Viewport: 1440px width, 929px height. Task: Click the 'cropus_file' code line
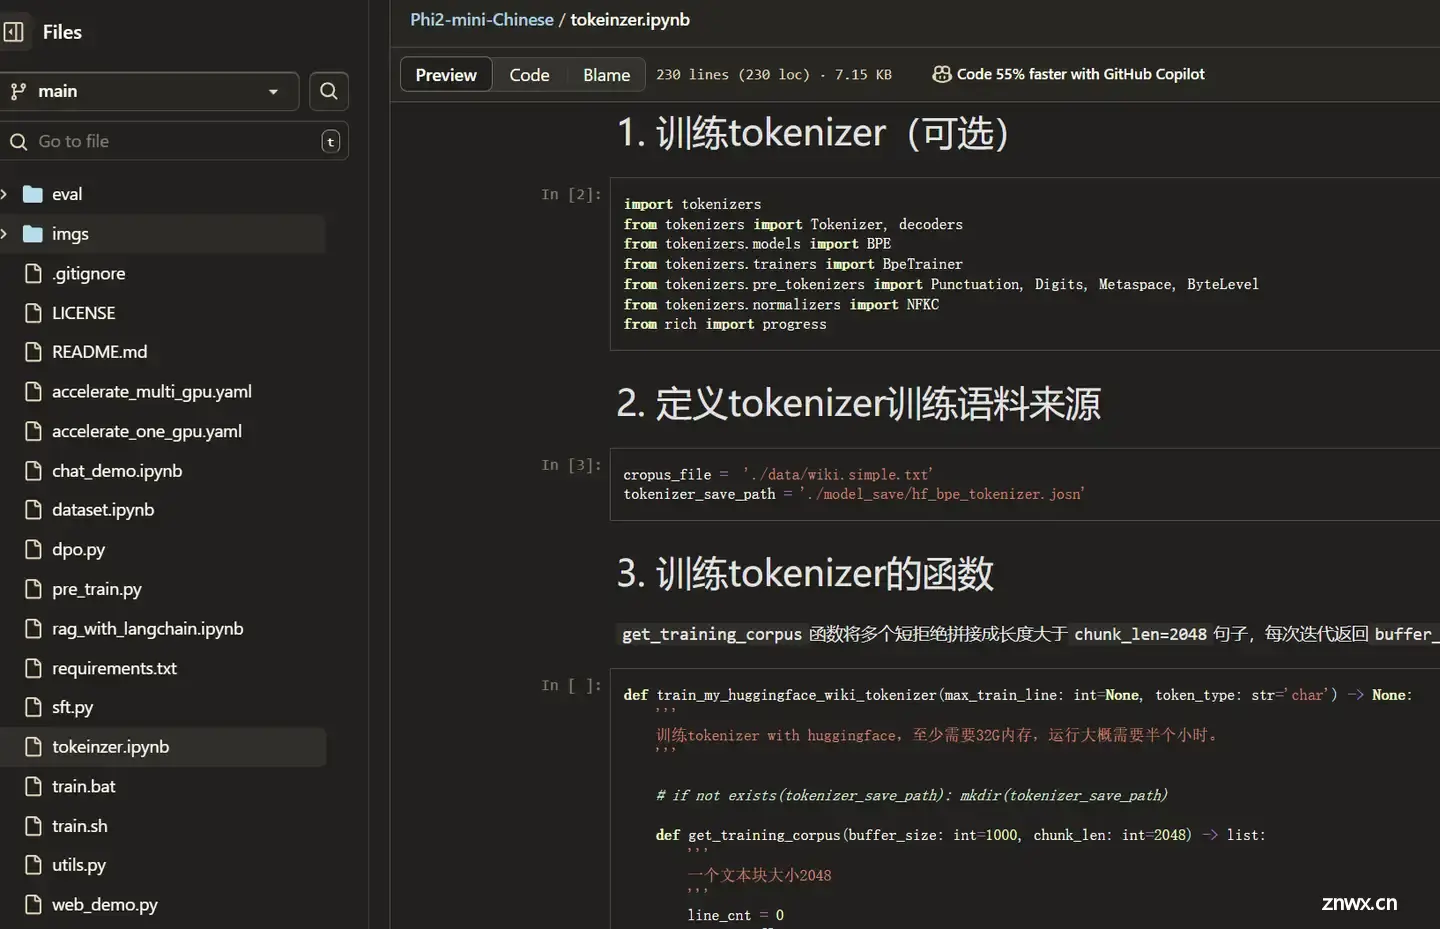(777, 475)
